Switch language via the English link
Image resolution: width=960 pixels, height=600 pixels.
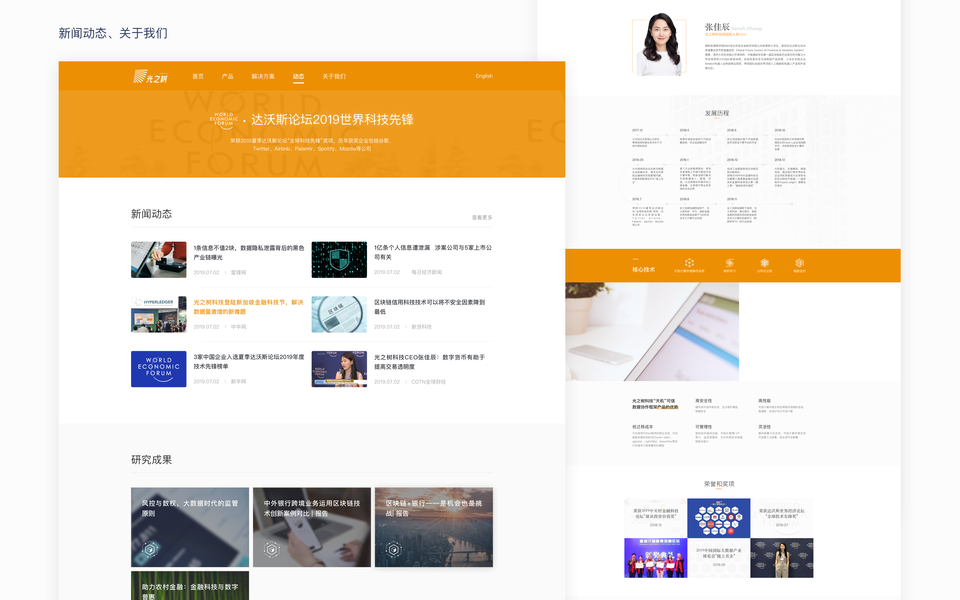click(x=484, y=76)
